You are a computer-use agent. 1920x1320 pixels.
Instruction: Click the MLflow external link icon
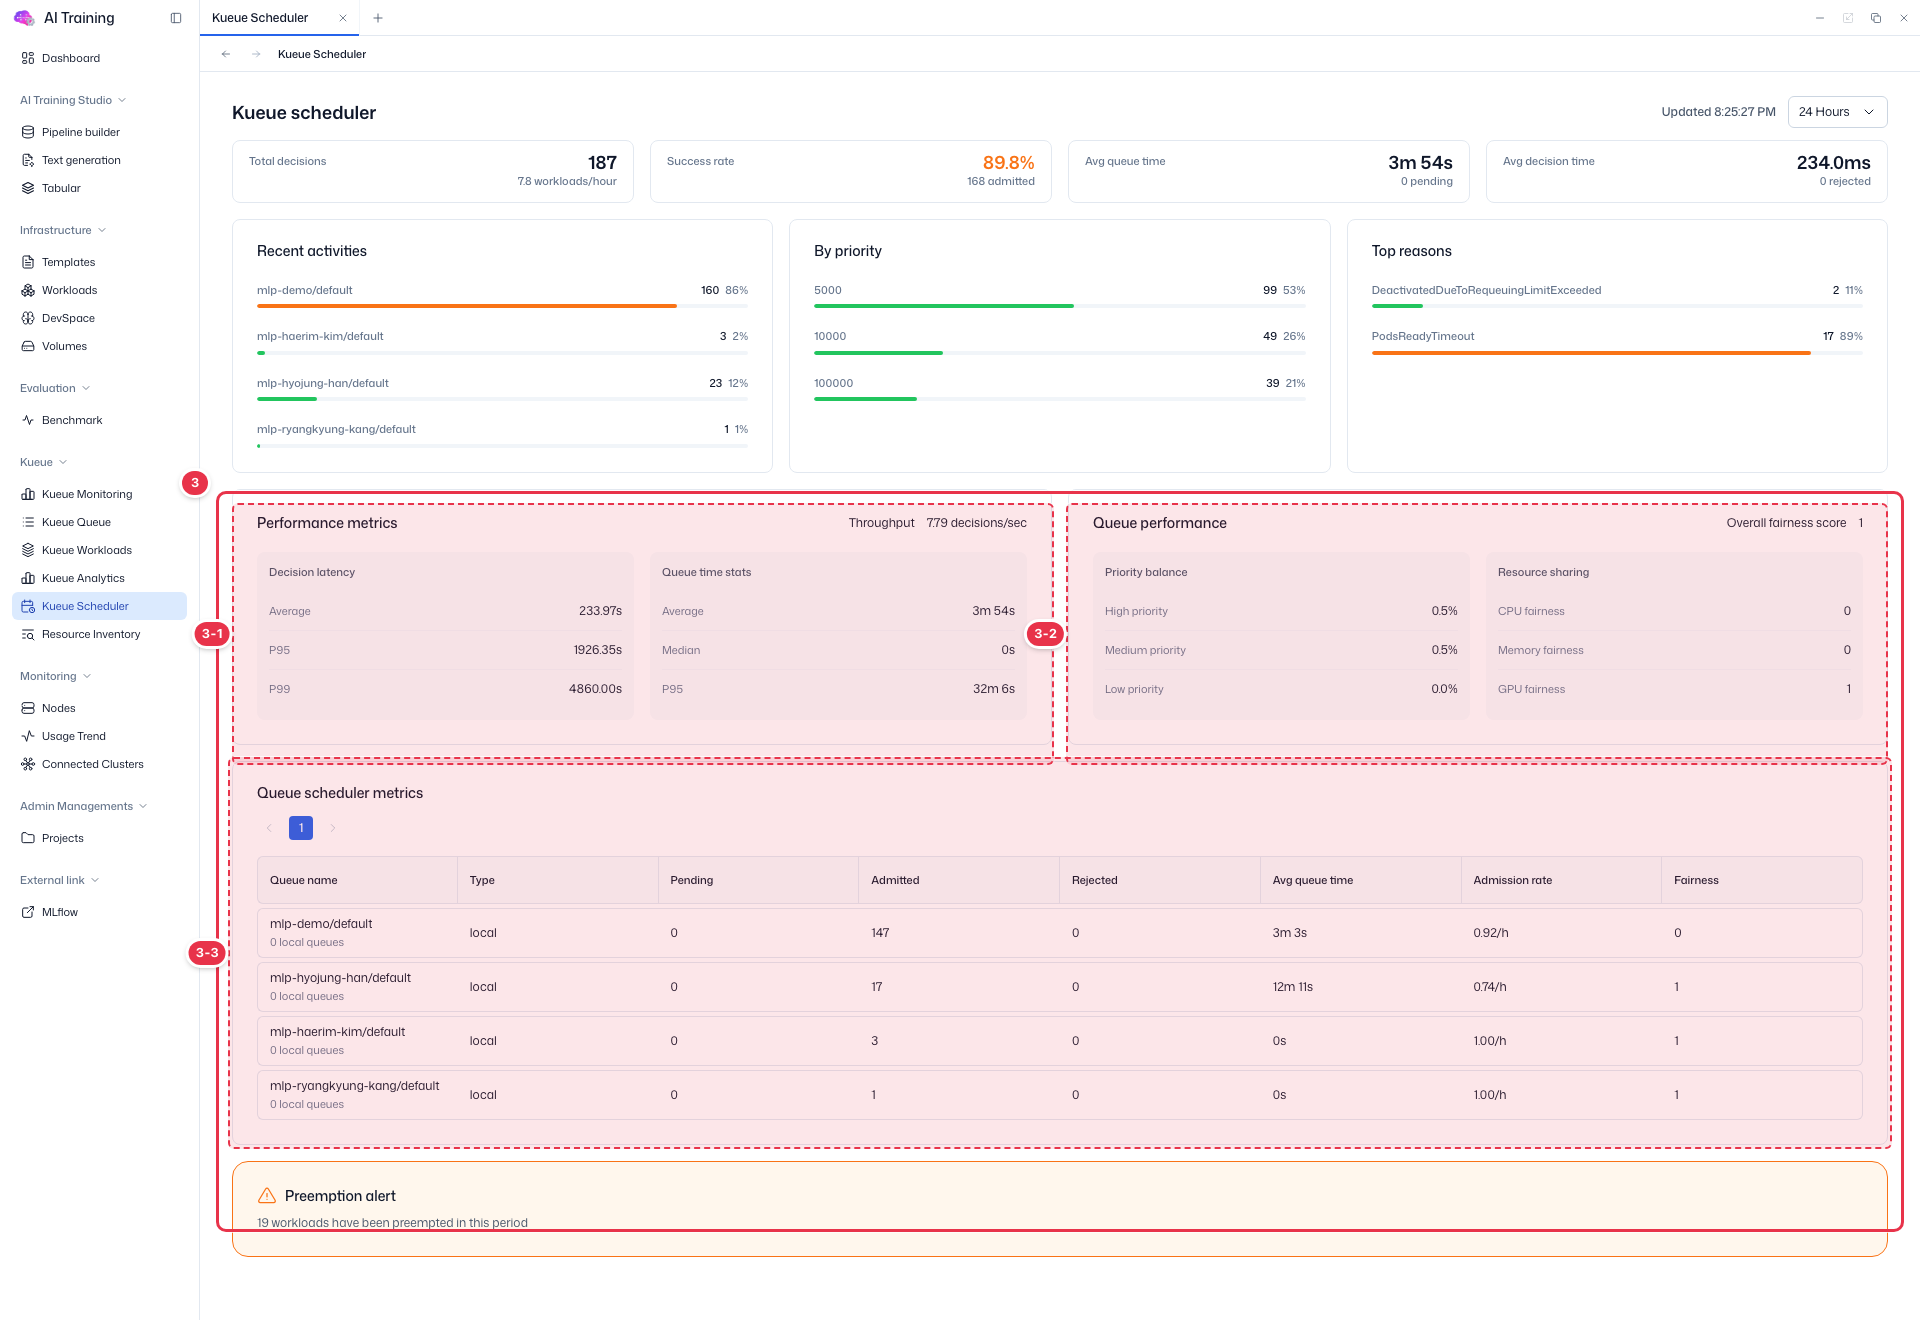28,912
